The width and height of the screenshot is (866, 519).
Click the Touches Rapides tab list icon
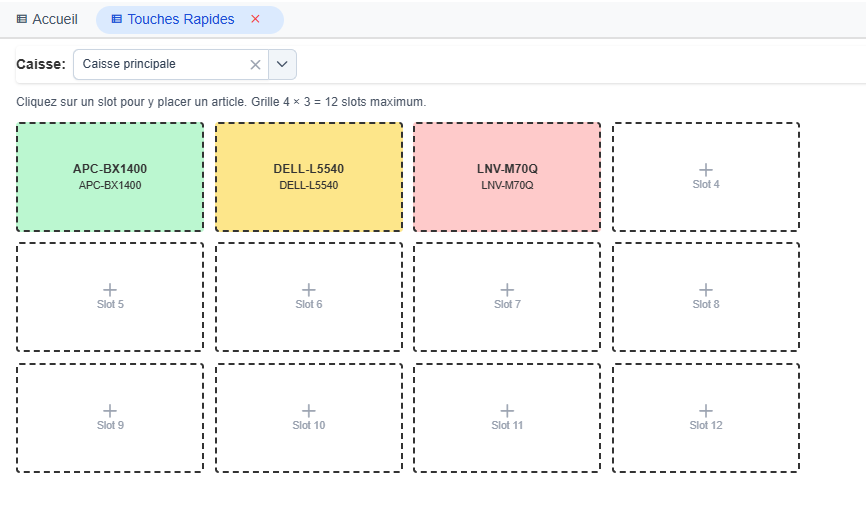(x=117, y=19)
